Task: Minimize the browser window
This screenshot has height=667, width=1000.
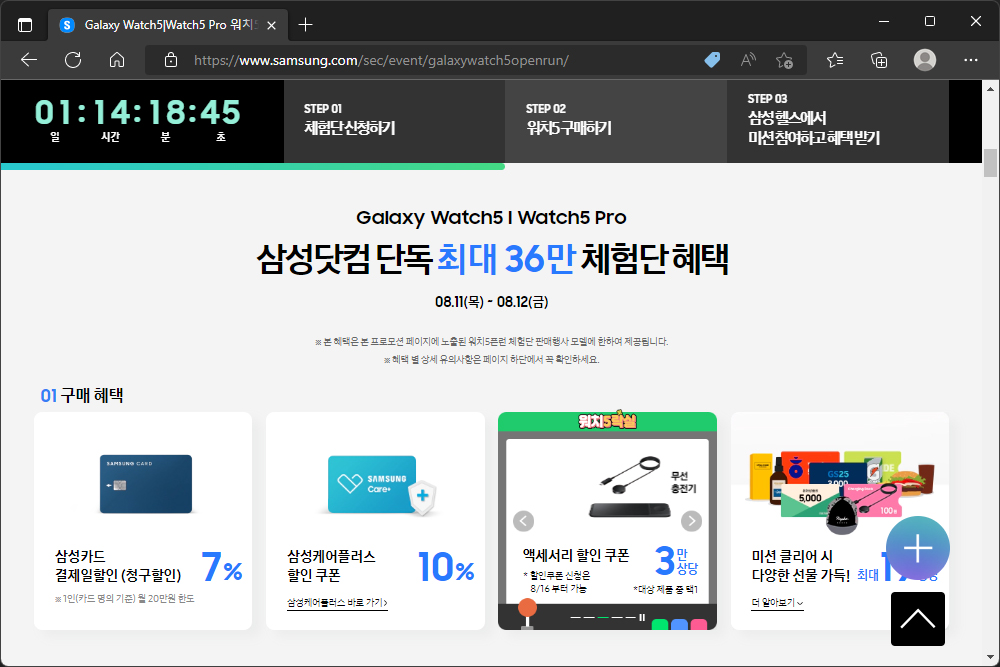Action: click(884, 21)
